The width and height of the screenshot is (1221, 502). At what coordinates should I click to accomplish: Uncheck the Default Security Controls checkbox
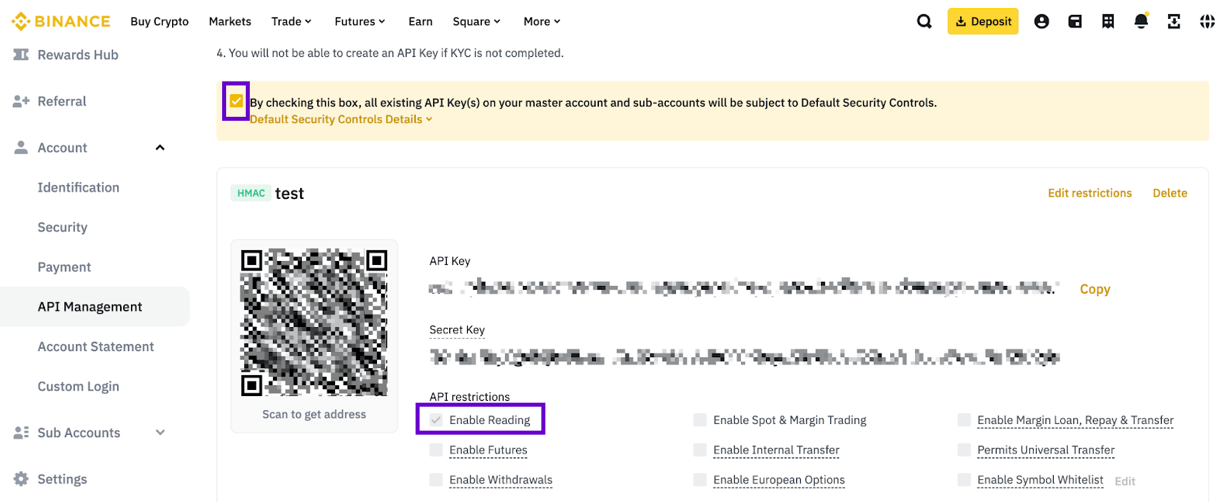point(236,101)
